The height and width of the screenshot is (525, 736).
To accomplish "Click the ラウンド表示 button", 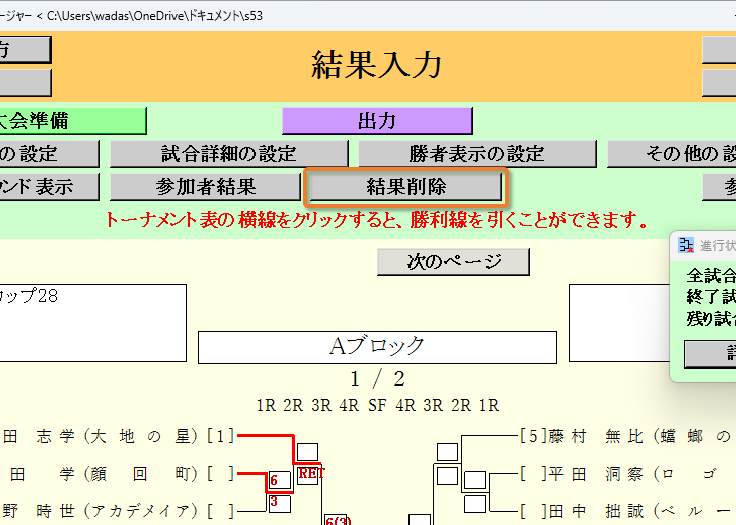I will tap(49, 187).
